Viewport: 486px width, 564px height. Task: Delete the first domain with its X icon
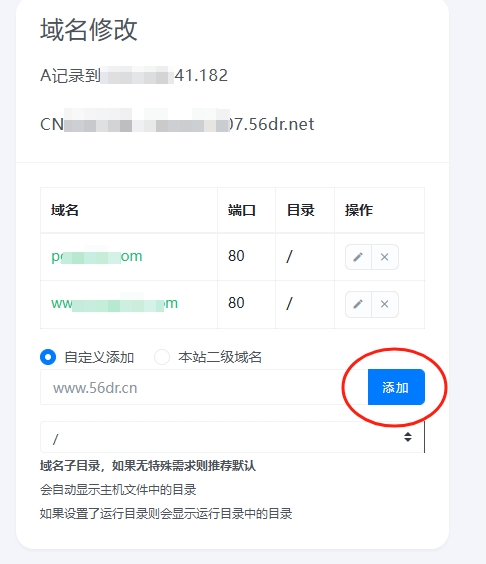coord(385,257)
